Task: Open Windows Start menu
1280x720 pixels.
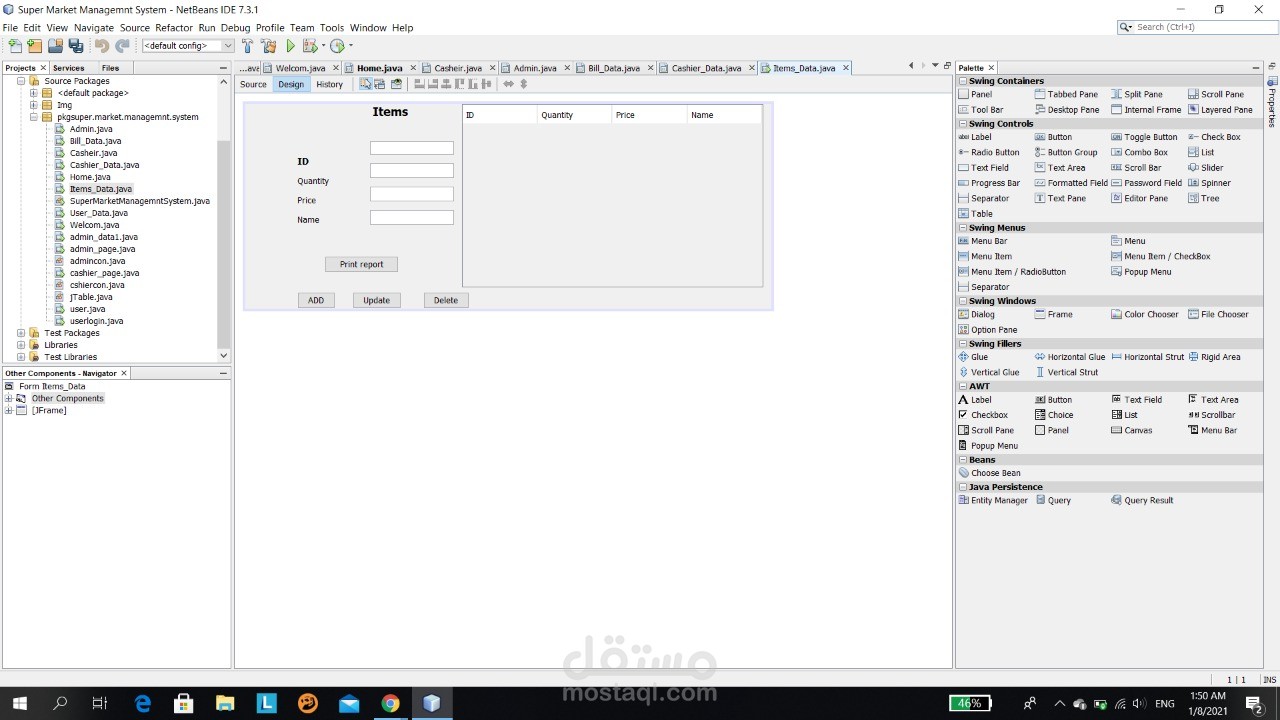Action: tap(20, 703)
